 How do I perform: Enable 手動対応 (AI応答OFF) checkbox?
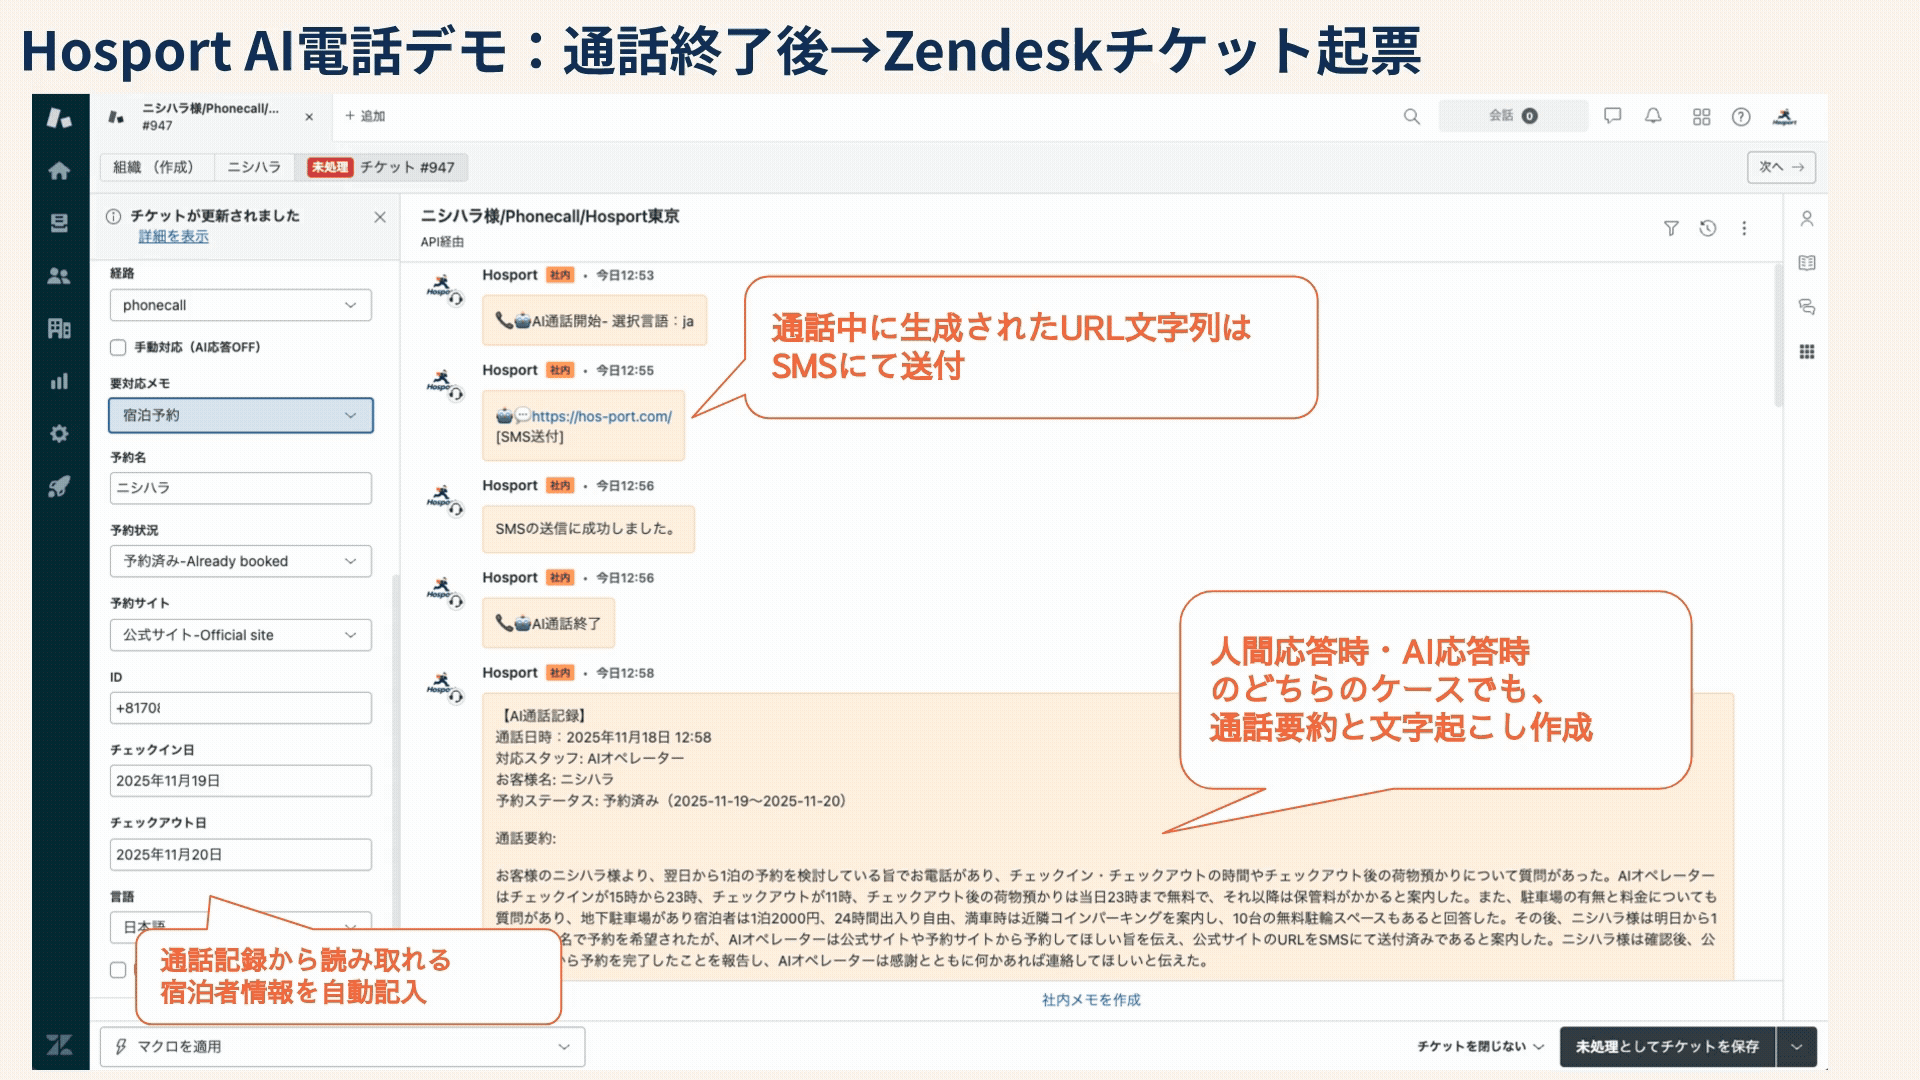tap(118, 348)
